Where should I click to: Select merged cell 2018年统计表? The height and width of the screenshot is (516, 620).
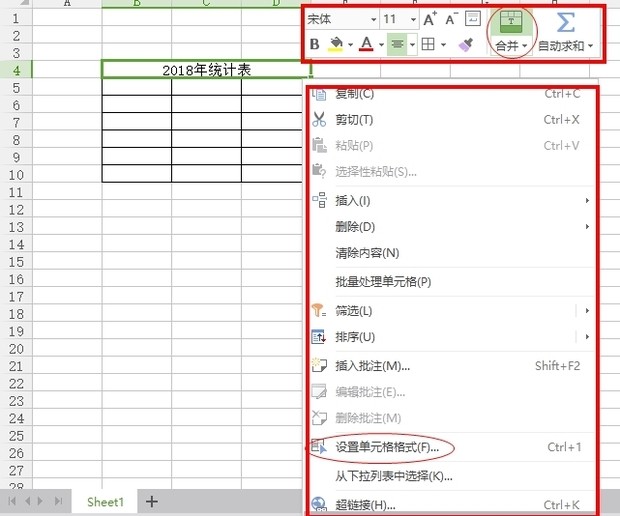[206, 70]
